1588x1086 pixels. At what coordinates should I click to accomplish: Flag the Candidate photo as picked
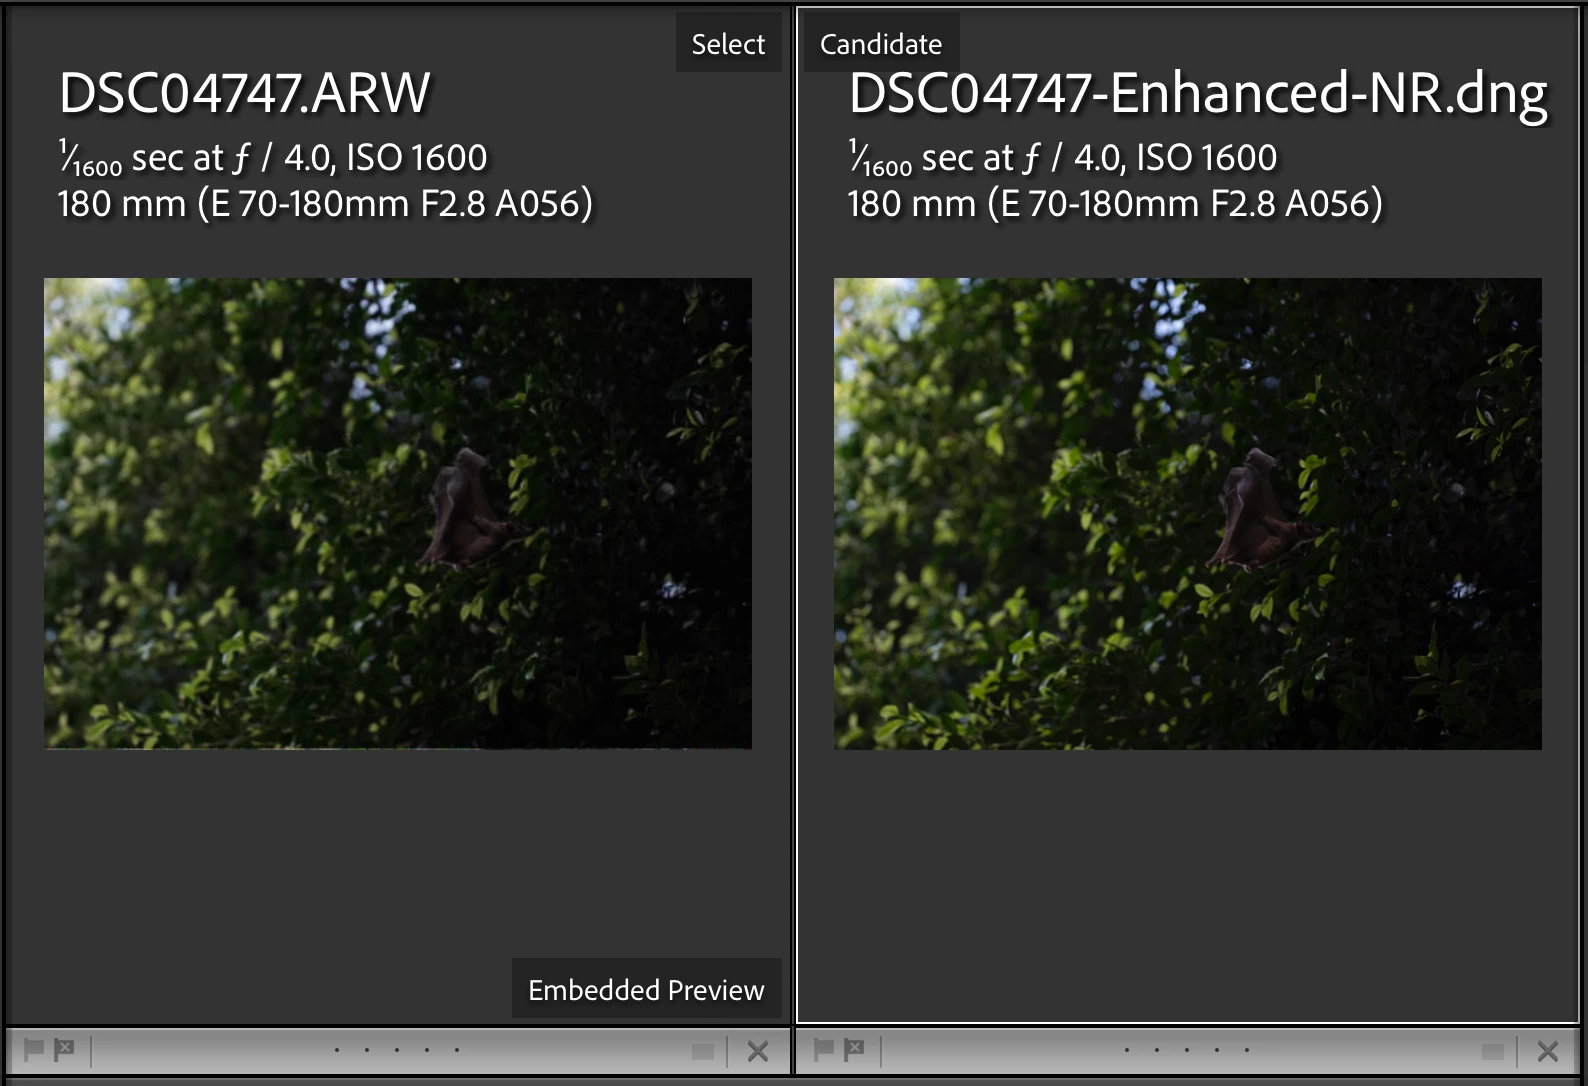point(824,1049)
